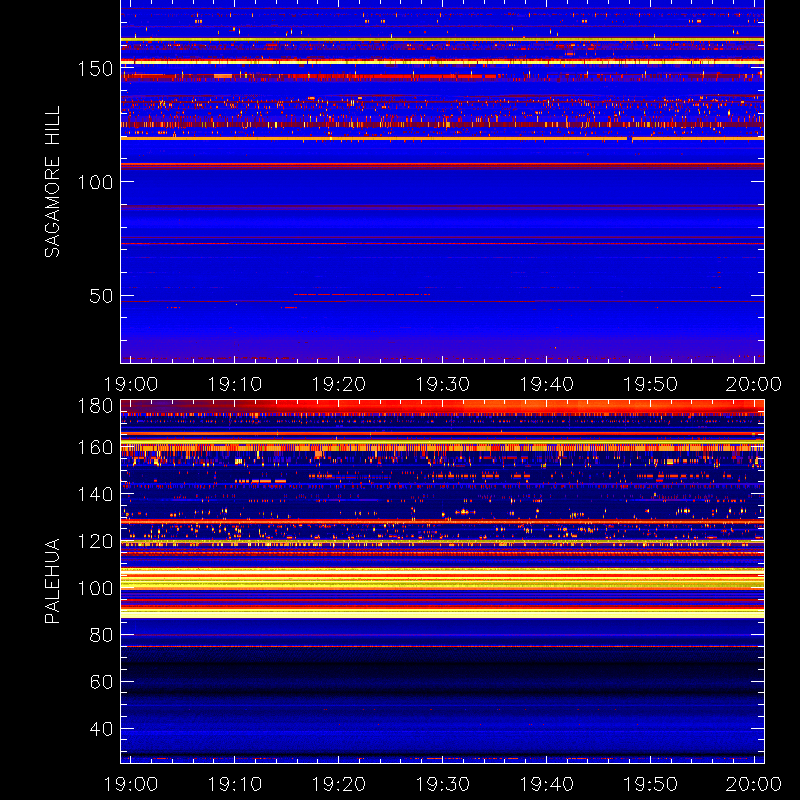800x800 pixels.
Task: Click the 160 tick label on Palehua axis
Action: point(95,447)
